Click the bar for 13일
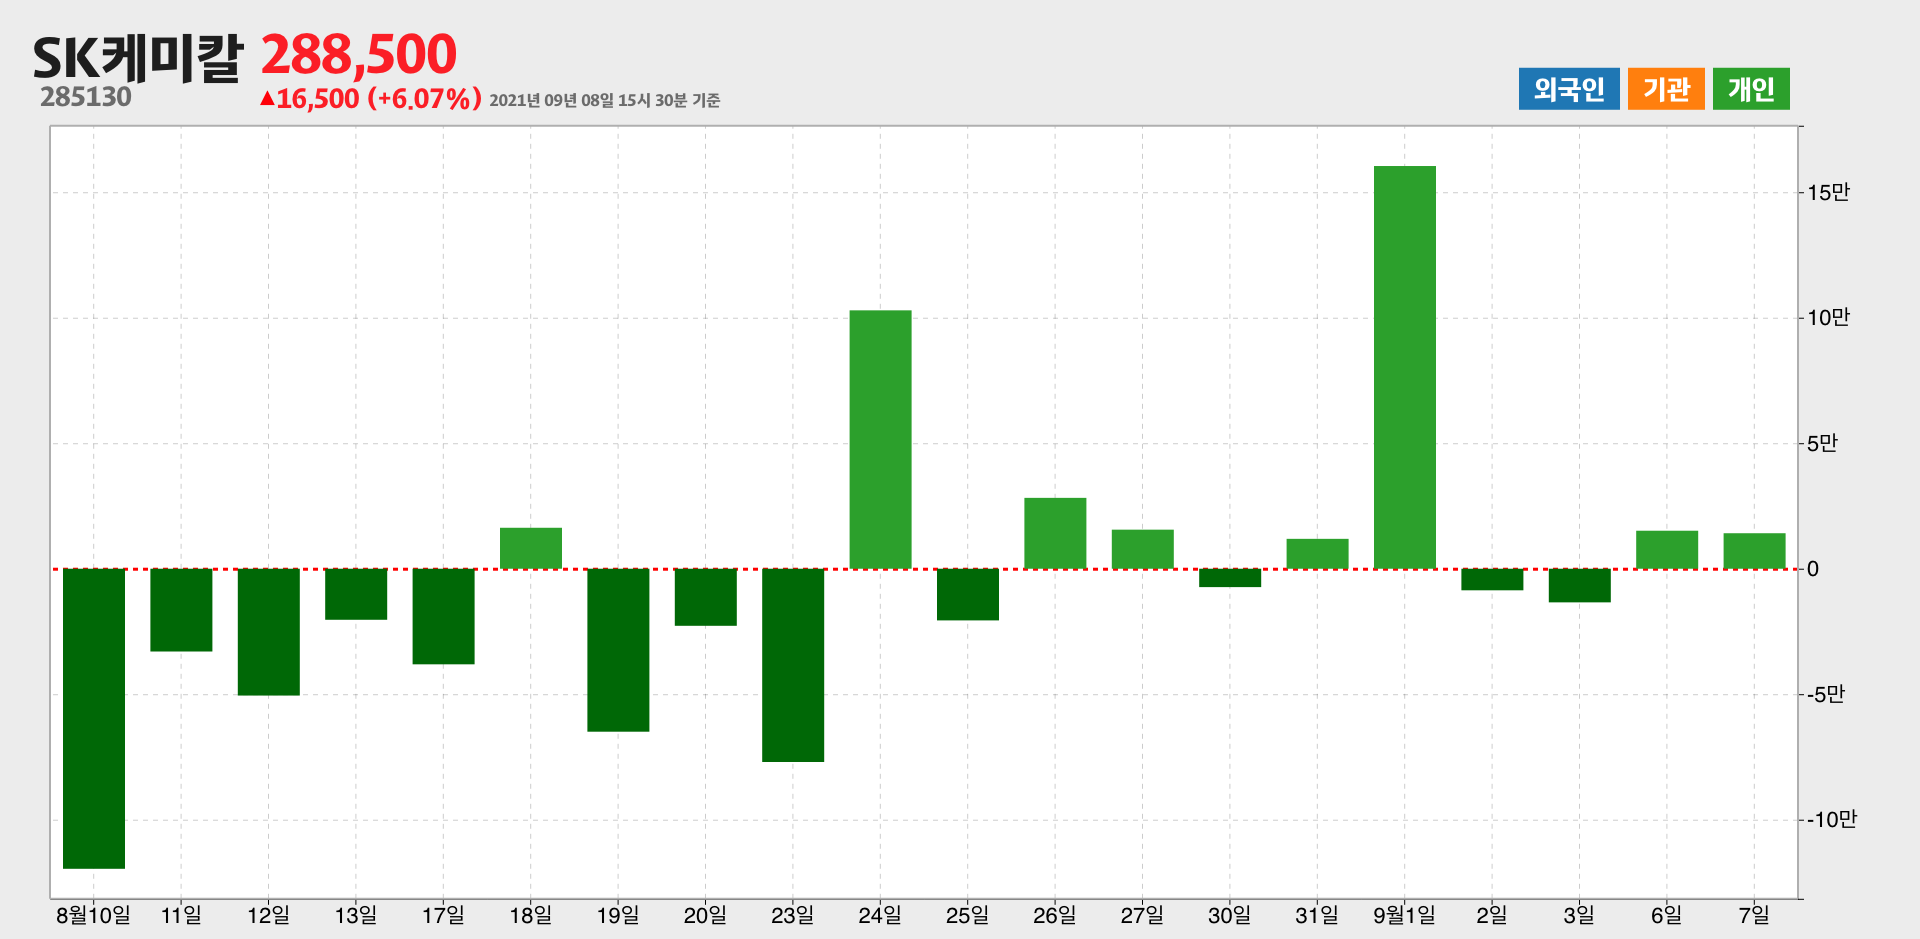Screen dimensions: 1920x939 (356, 594)
